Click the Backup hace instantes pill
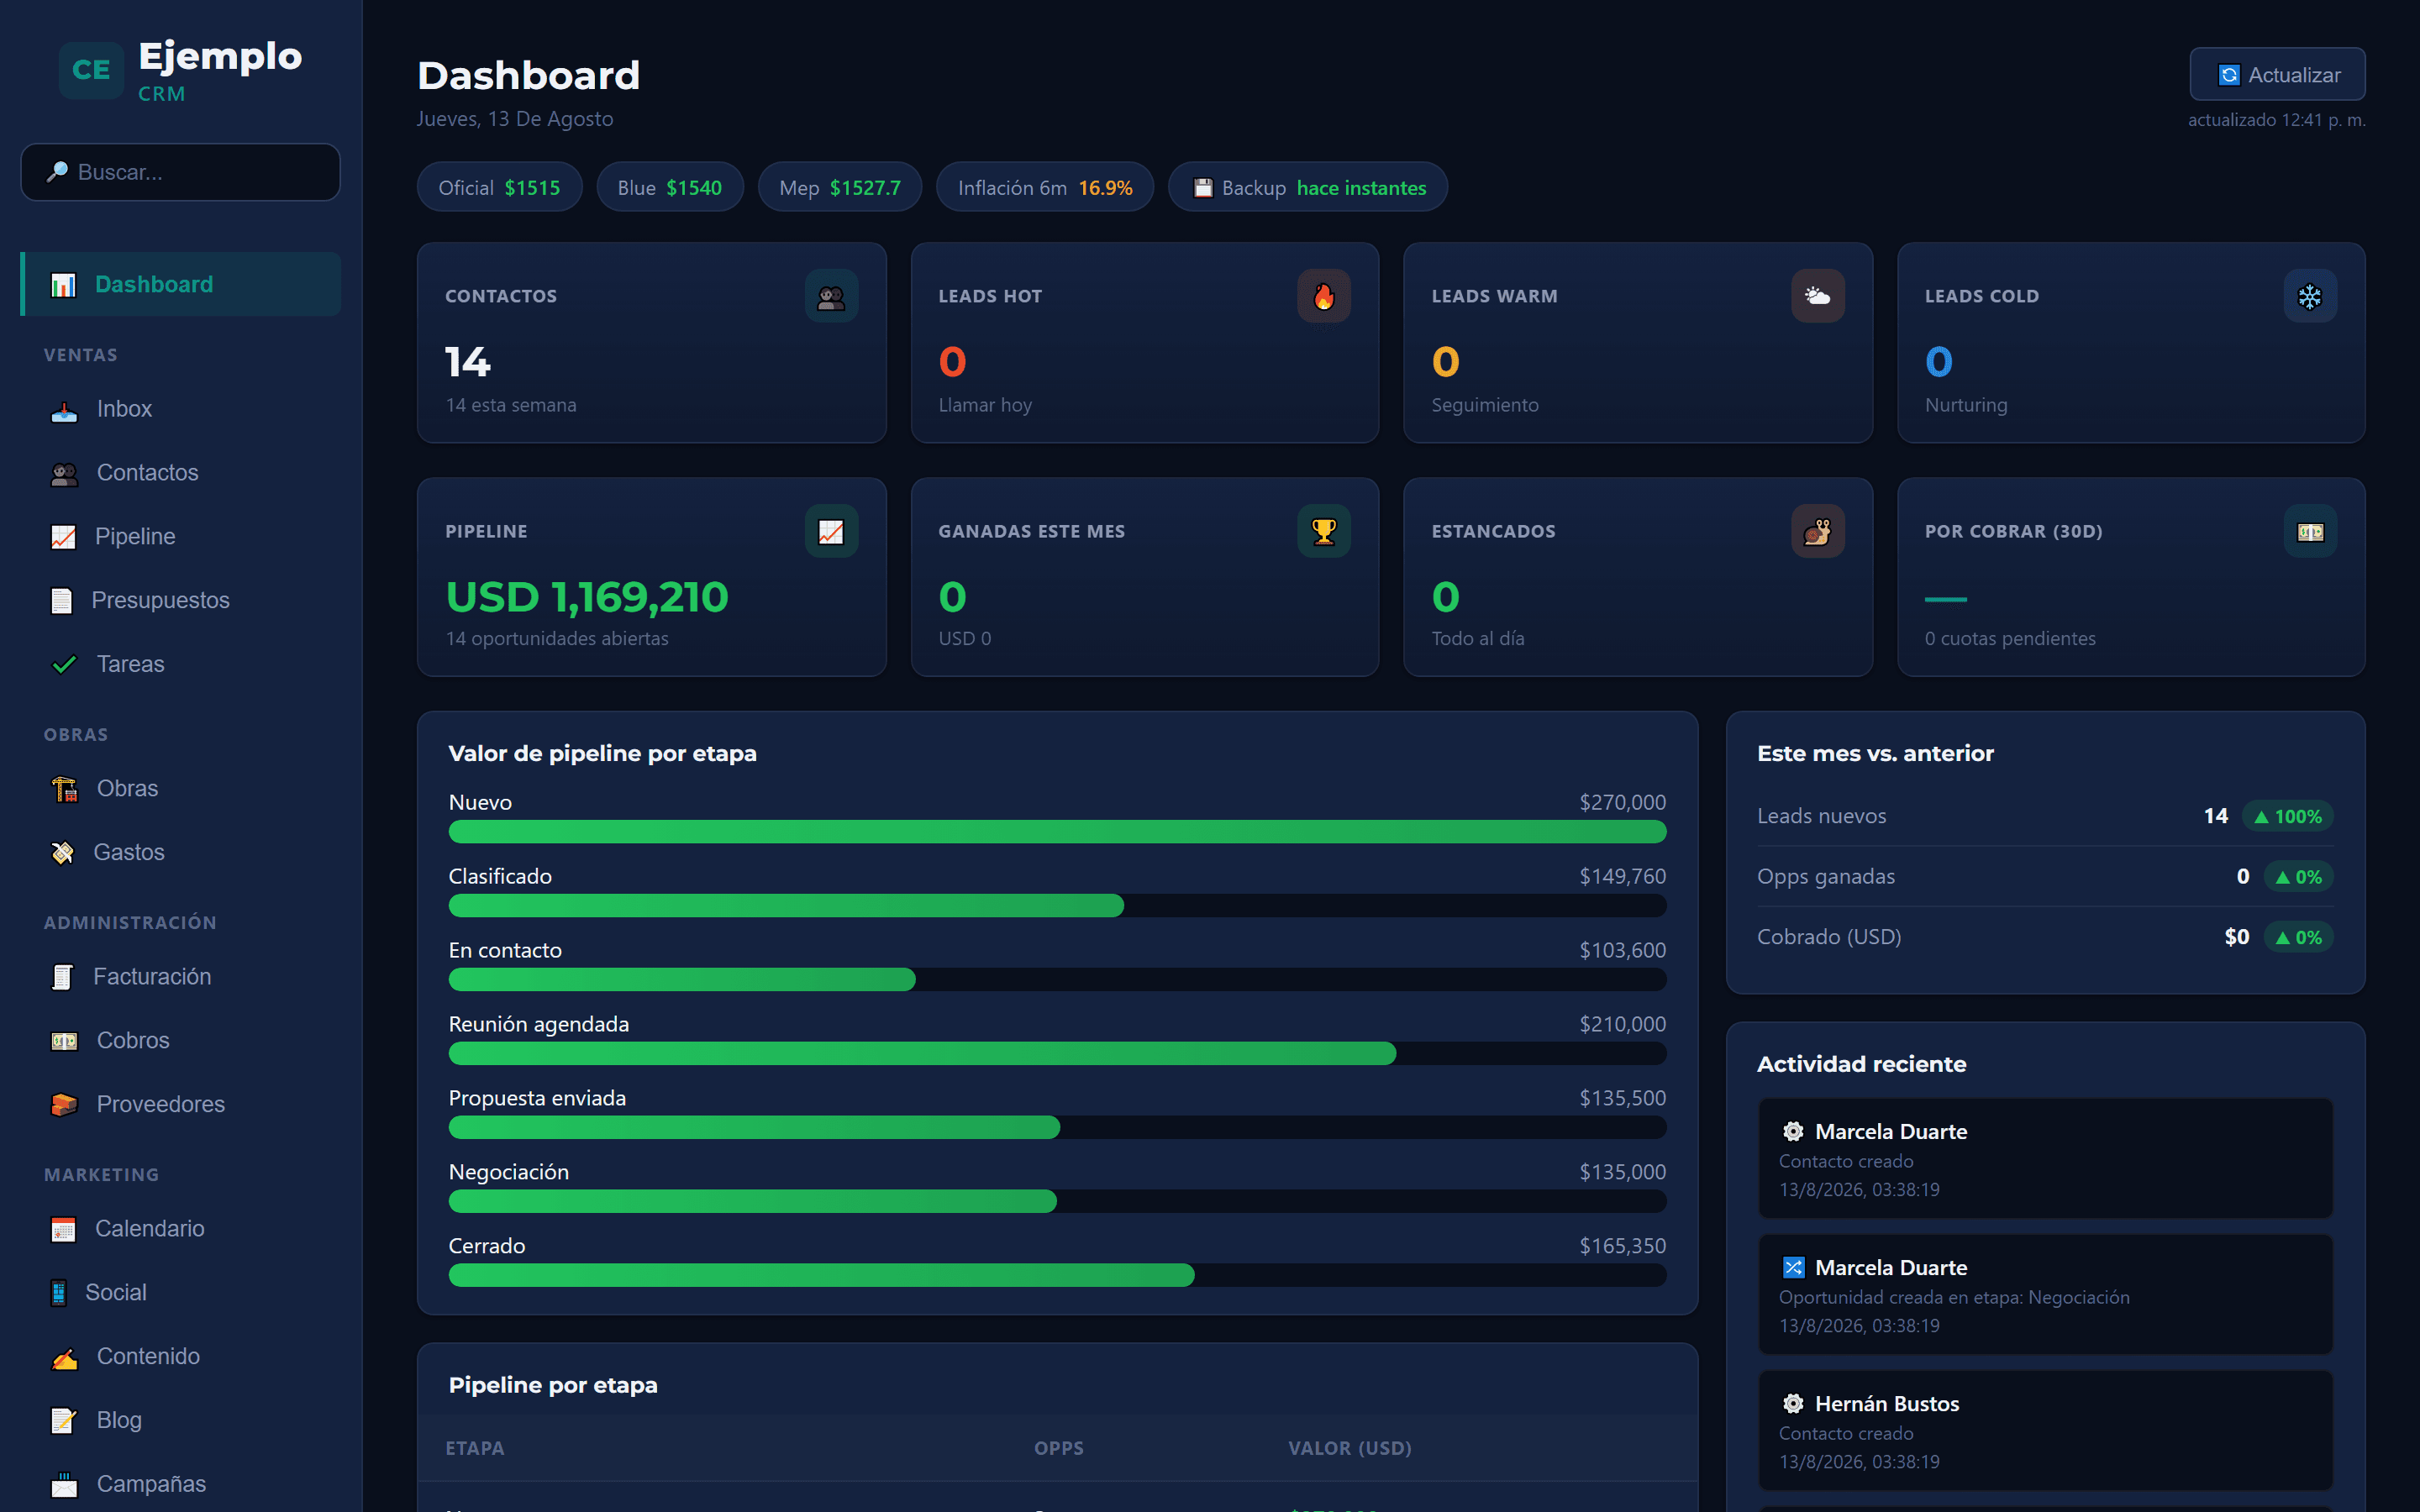This screenshot has height=1512, width=2420. (1308, 188)
